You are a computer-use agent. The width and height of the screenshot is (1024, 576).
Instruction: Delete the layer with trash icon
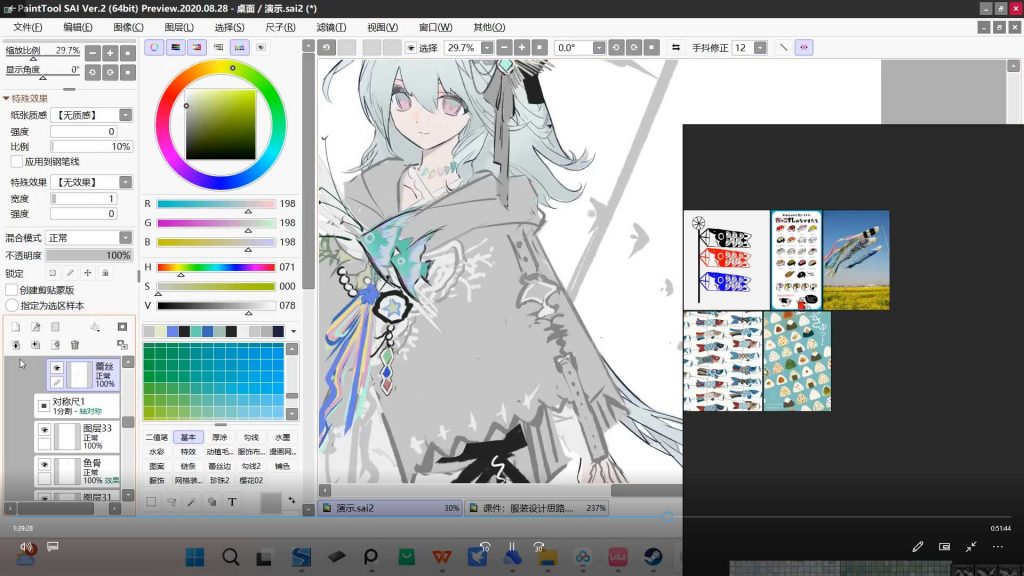pyautogui.click(x=74, y=345)
